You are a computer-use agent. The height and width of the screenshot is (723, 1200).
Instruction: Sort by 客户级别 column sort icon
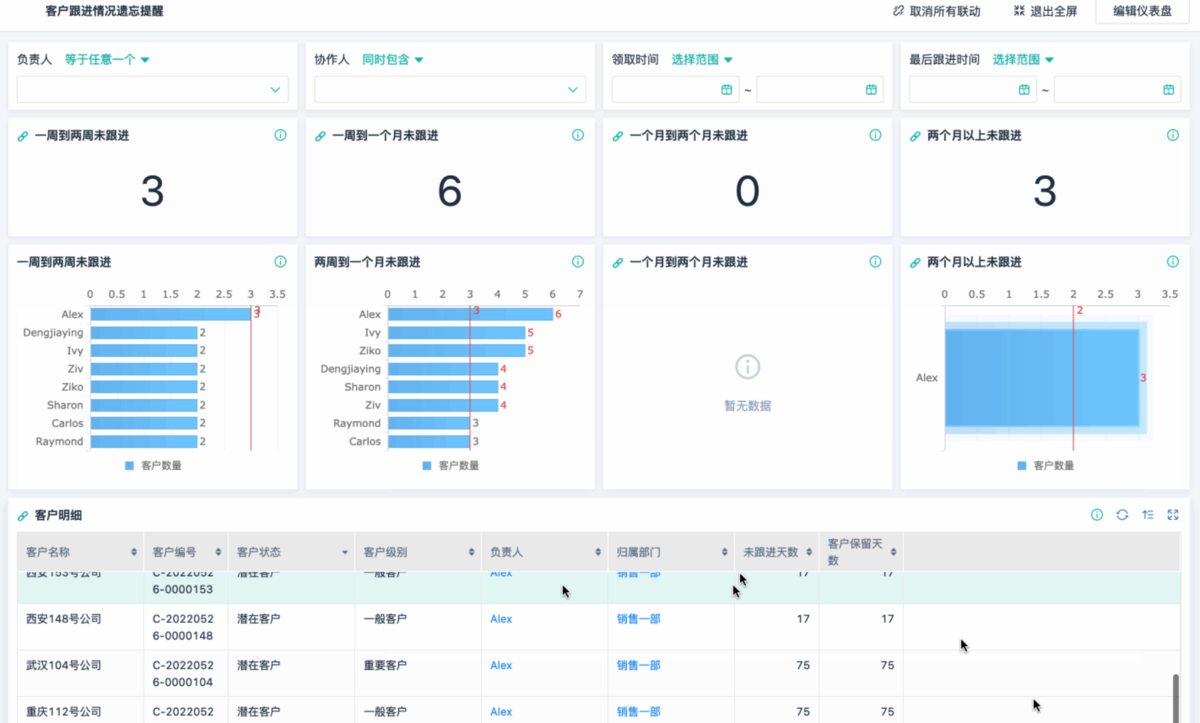click(x=471, y=552)
